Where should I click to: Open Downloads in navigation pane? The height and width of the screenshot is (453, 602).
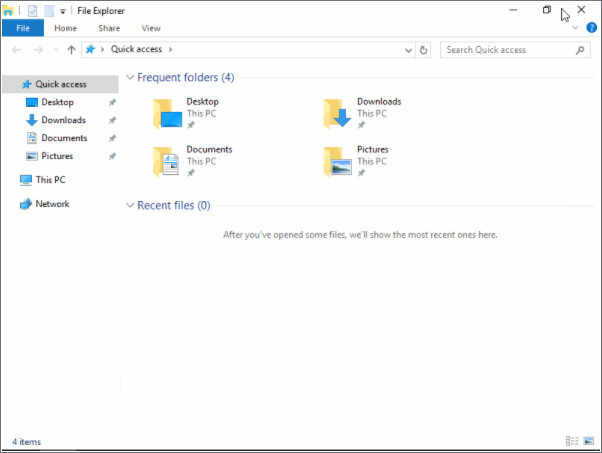(x=63, y=120)
